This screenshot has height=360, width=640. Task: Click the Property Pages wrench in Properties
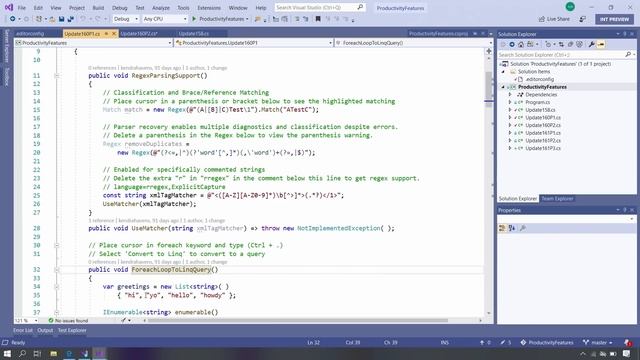click(x=523, y=228)
